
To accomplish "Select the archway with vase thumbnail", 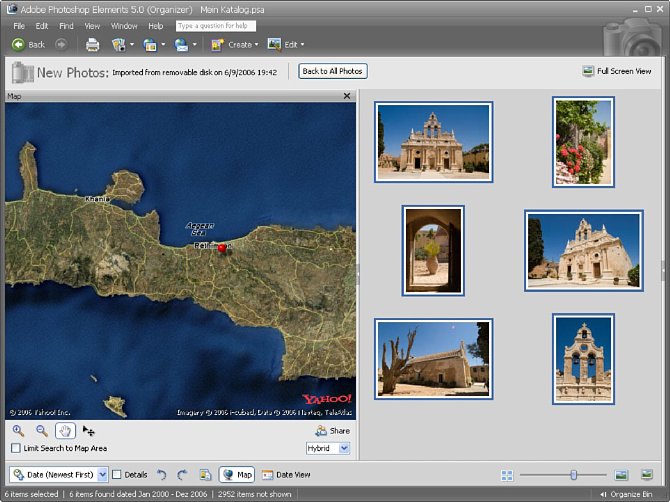I will [x=433, y=250].
